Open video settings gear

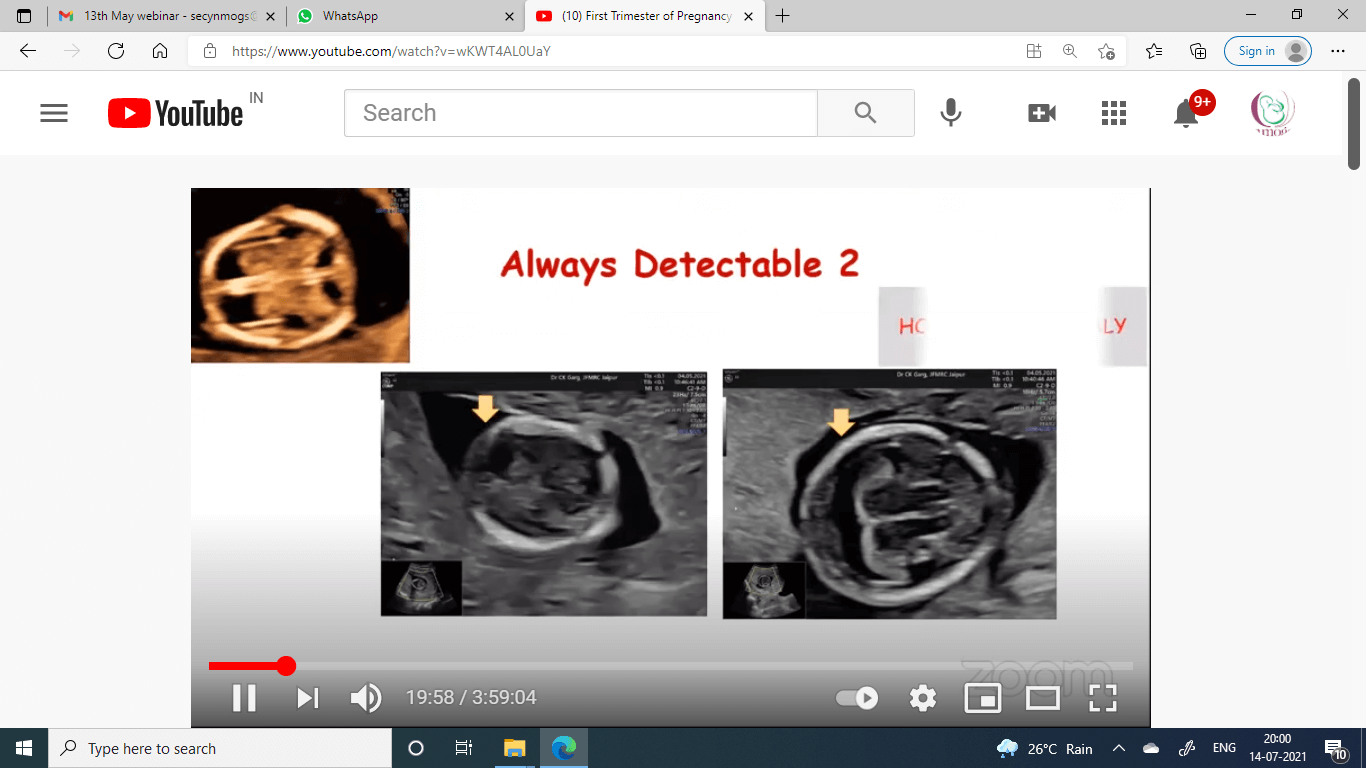pos(922,697)
